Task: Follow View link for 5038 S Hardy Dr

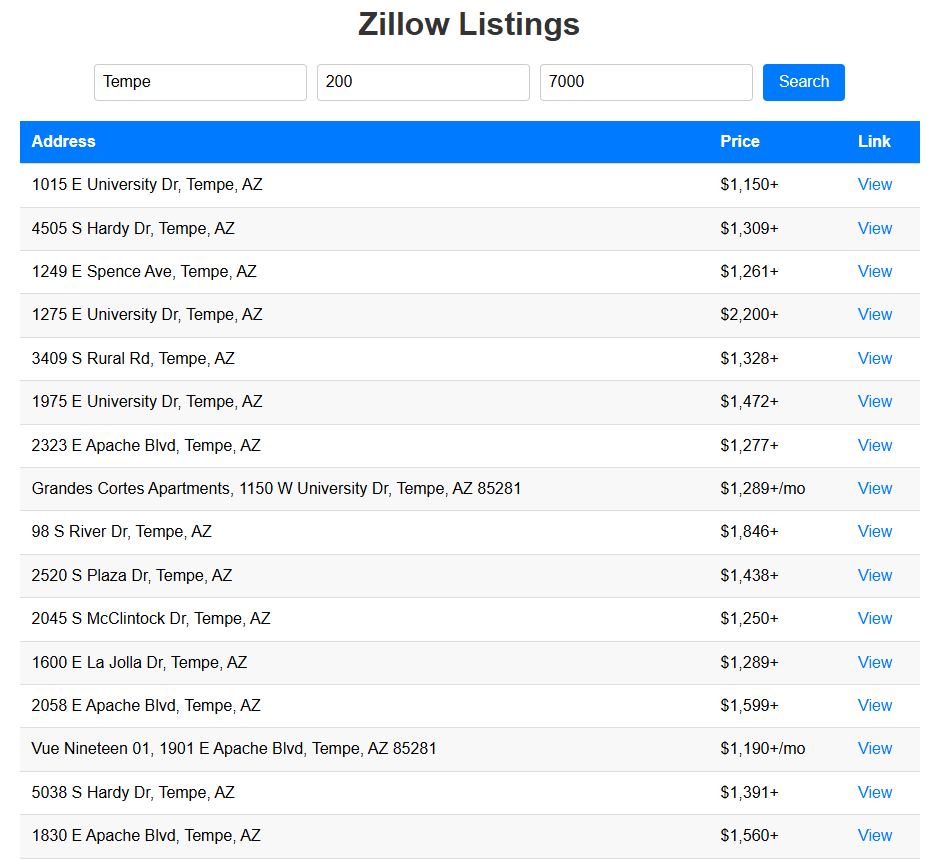Action: 874,792
